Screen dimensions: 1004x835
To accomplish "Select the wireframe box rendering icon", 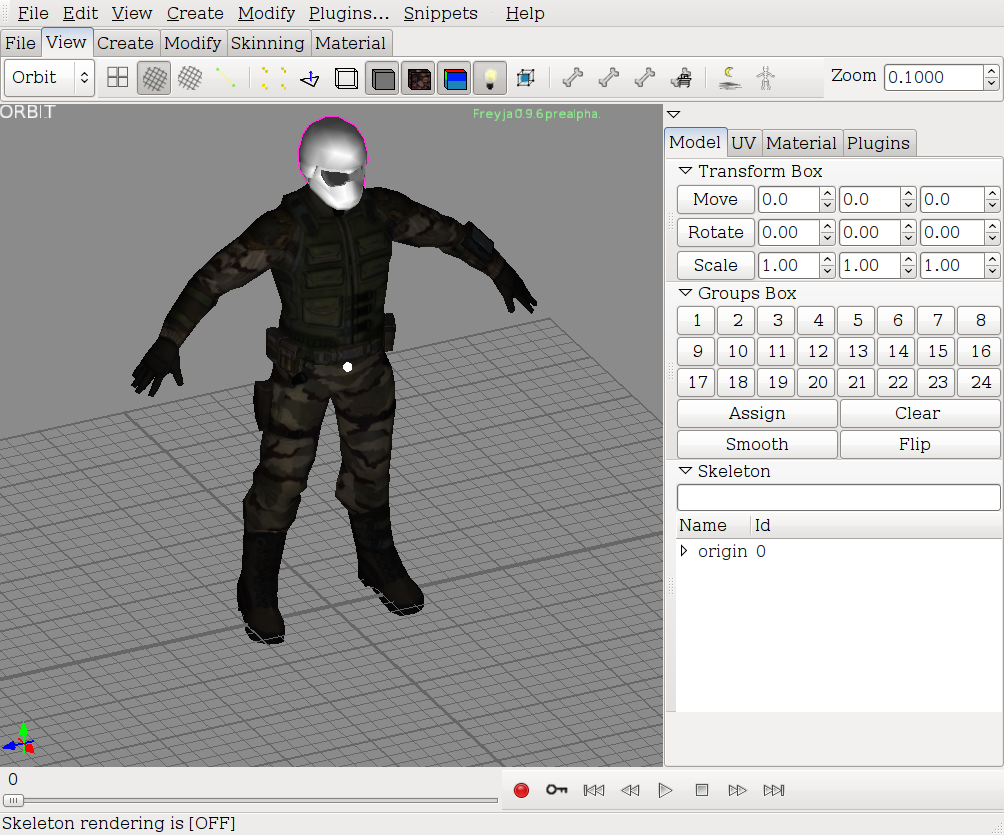I will pyautogui.click(x=346, y=78).
